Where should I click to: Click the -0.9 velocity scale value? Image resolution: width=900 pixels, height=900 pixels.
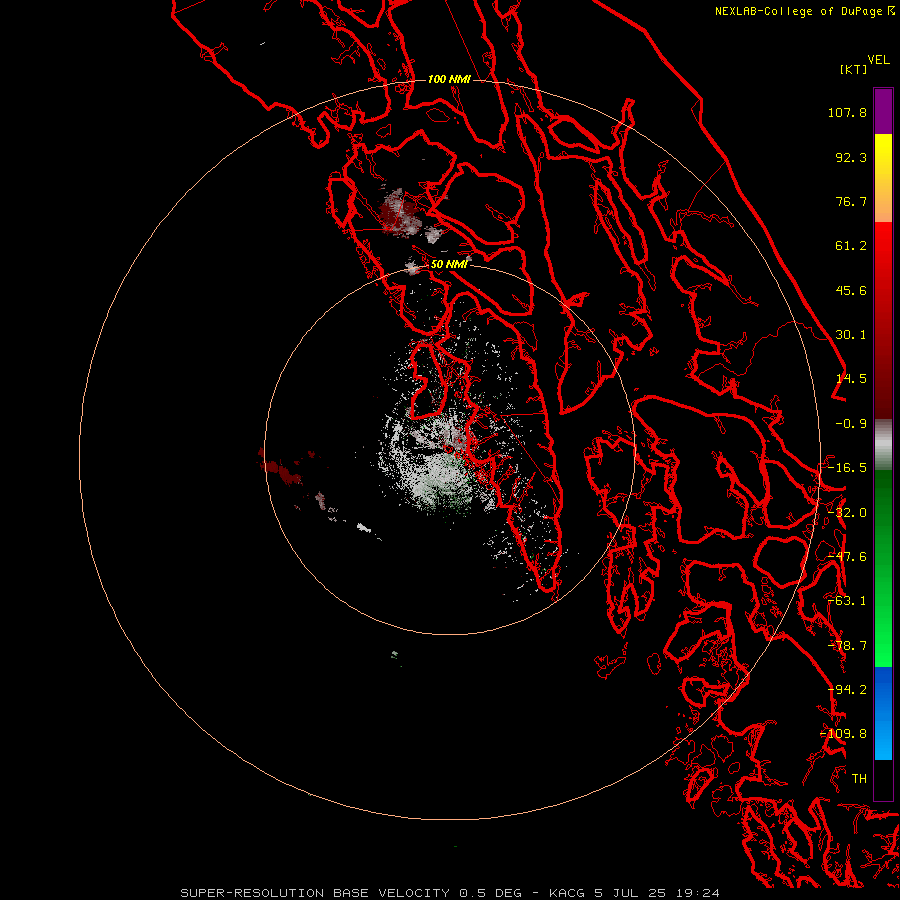pos(851,424)
